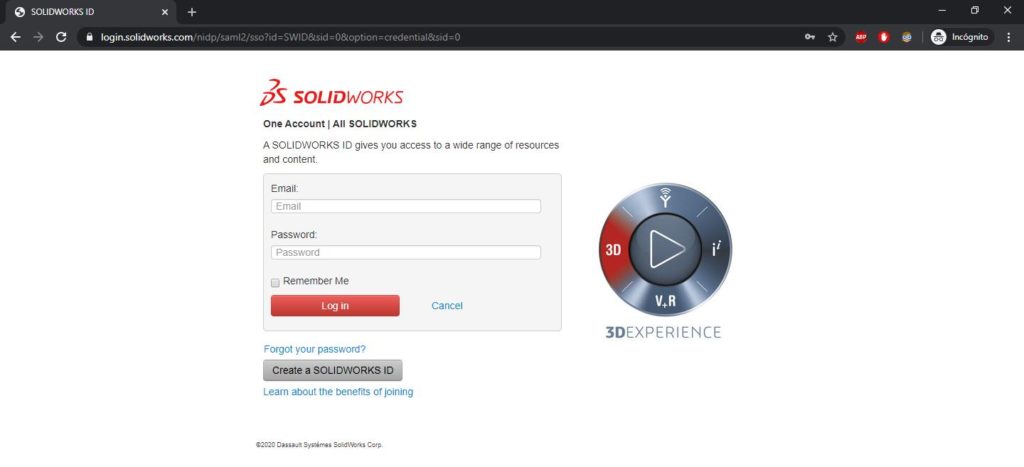Click the i compass quadrant
The width and height of the screenshot is (1024, 467).
[716, 249]
